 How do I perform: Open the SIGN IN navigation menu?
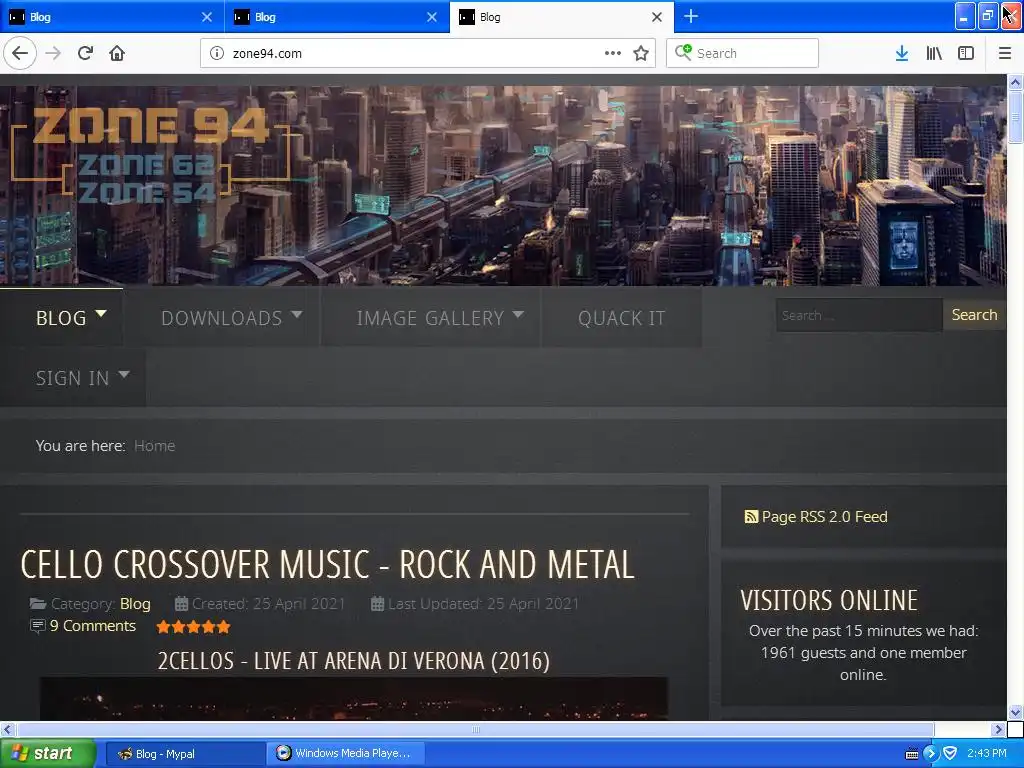click(x=72, y=377)
